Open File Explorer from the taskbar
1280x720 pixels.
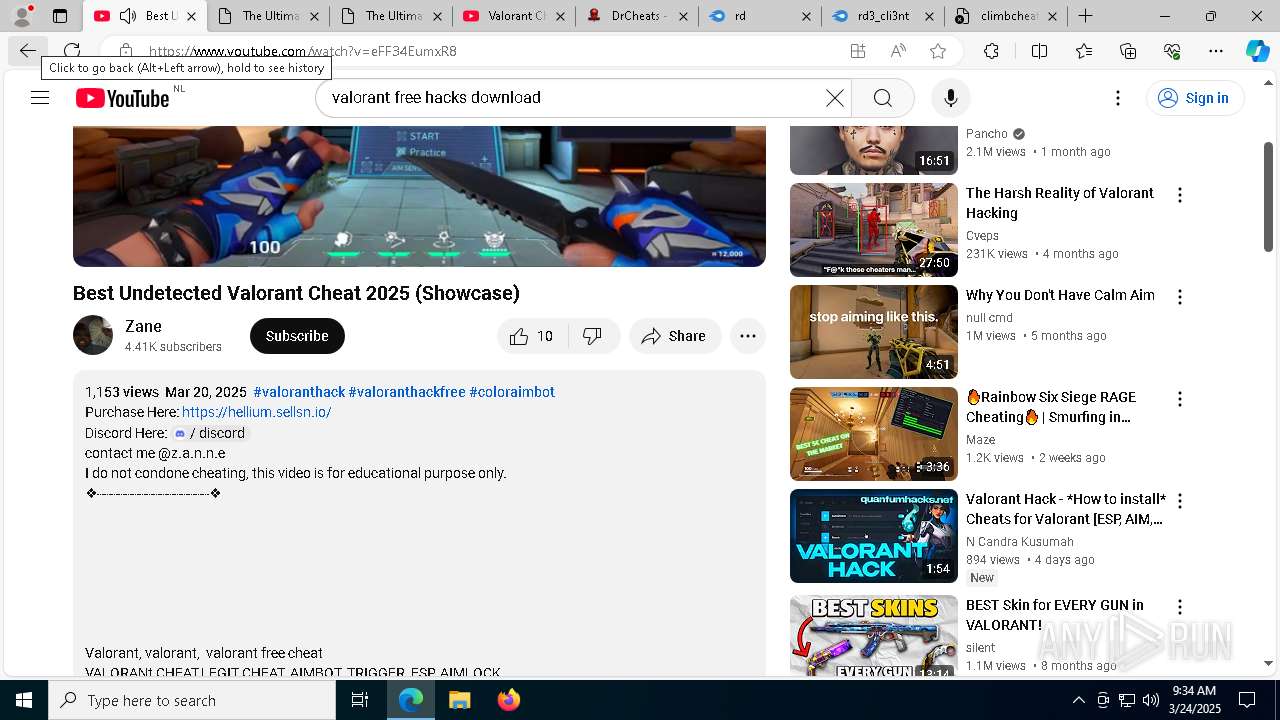point(459,700)
